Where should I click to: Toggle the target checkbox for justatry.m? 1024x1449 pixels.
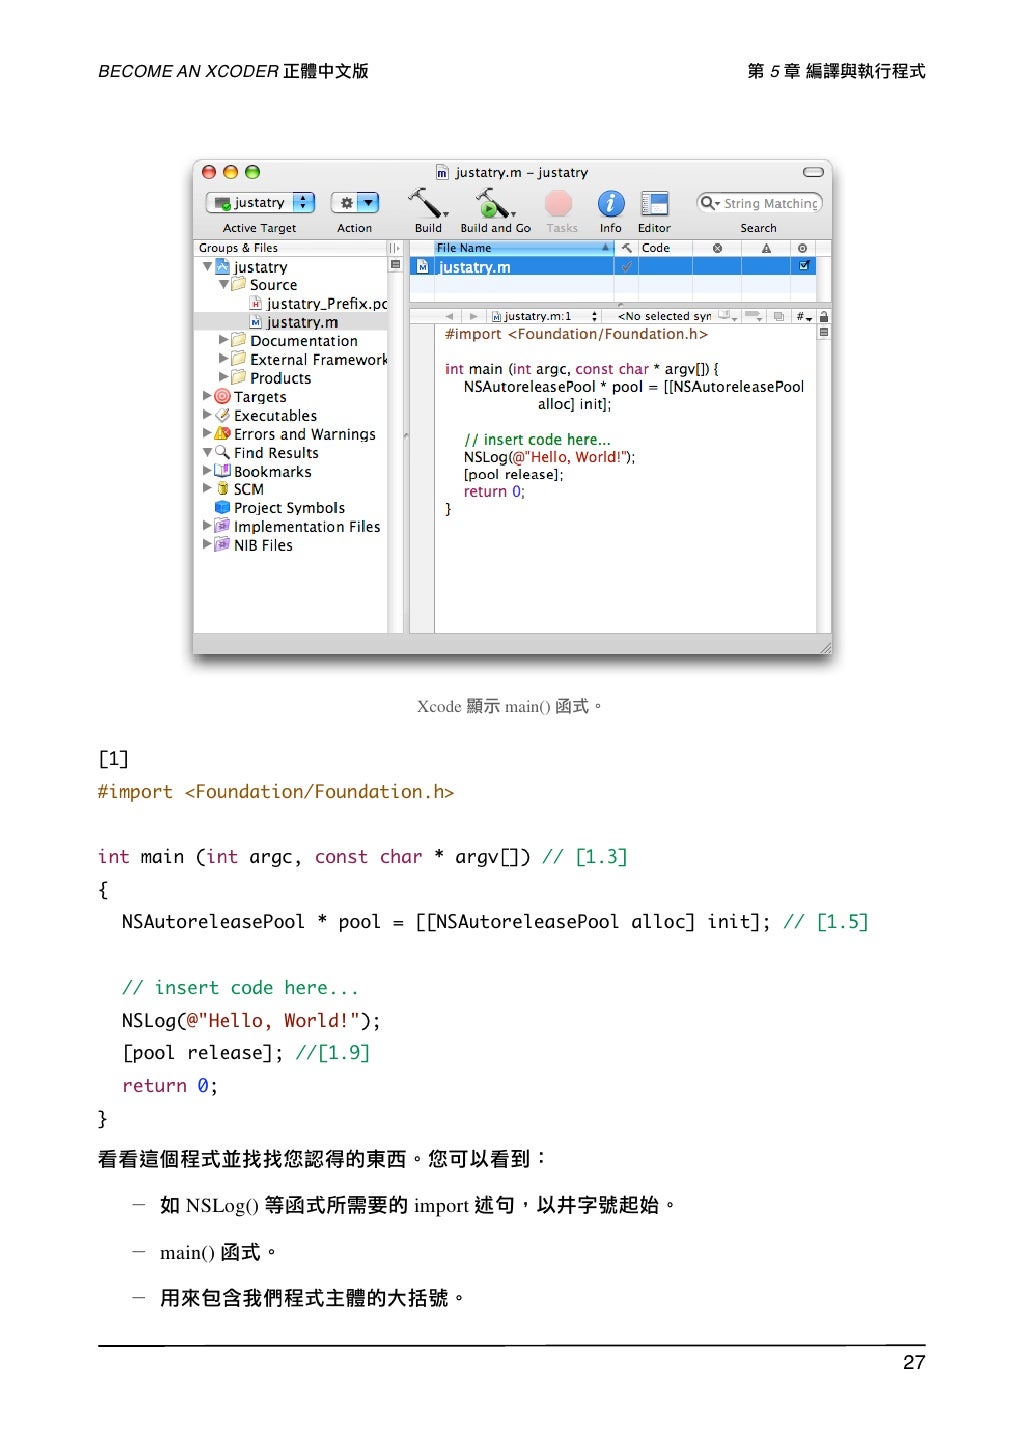tap(804, 266)
